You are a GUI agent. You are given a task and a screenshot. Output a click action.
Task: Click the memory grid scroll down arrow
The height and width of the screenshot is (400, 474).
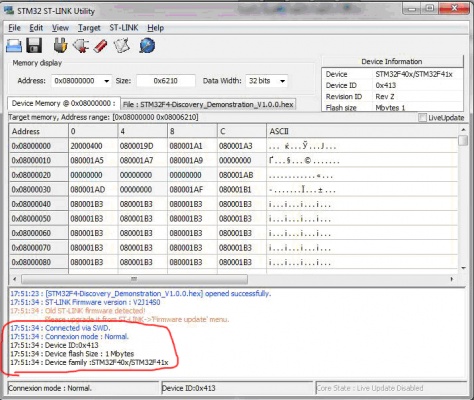[463, 268]
